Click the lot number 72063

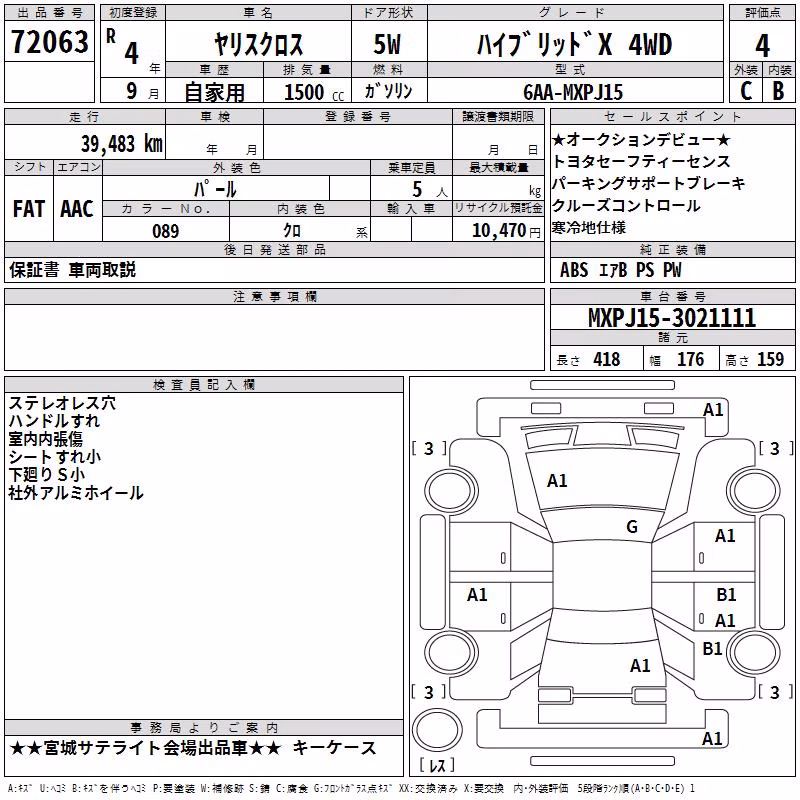click(x=49, y=41)
